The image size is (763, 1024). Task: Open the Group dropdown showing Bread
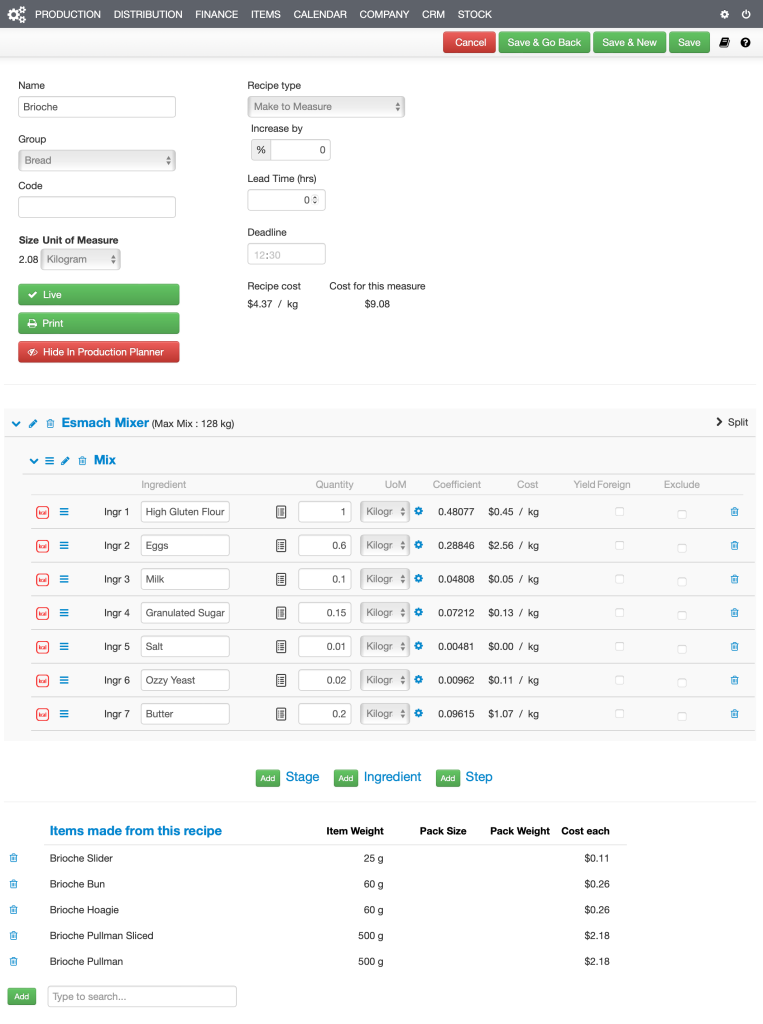coord(97,161)
